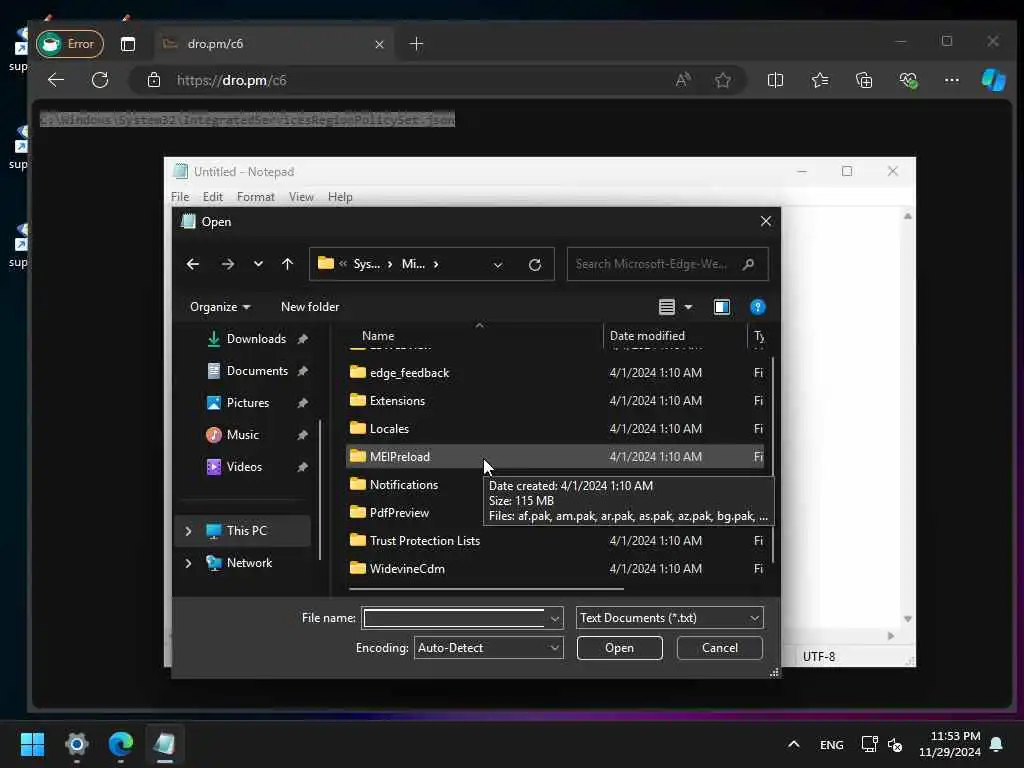Add page to favorites star

pyautogui.click(x=723, y=80)
